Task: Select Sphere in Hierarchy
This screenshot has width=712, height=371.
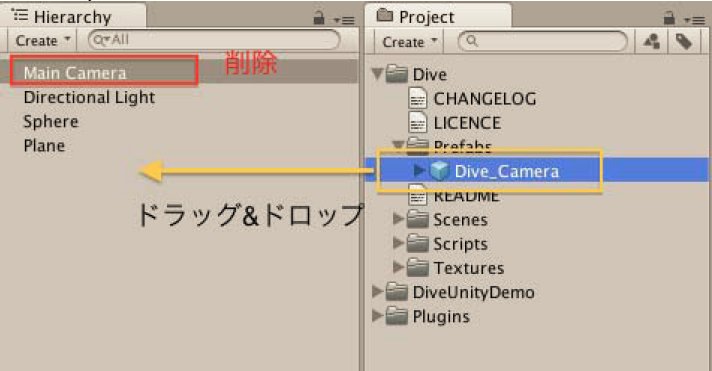Action: pos(51,121)
